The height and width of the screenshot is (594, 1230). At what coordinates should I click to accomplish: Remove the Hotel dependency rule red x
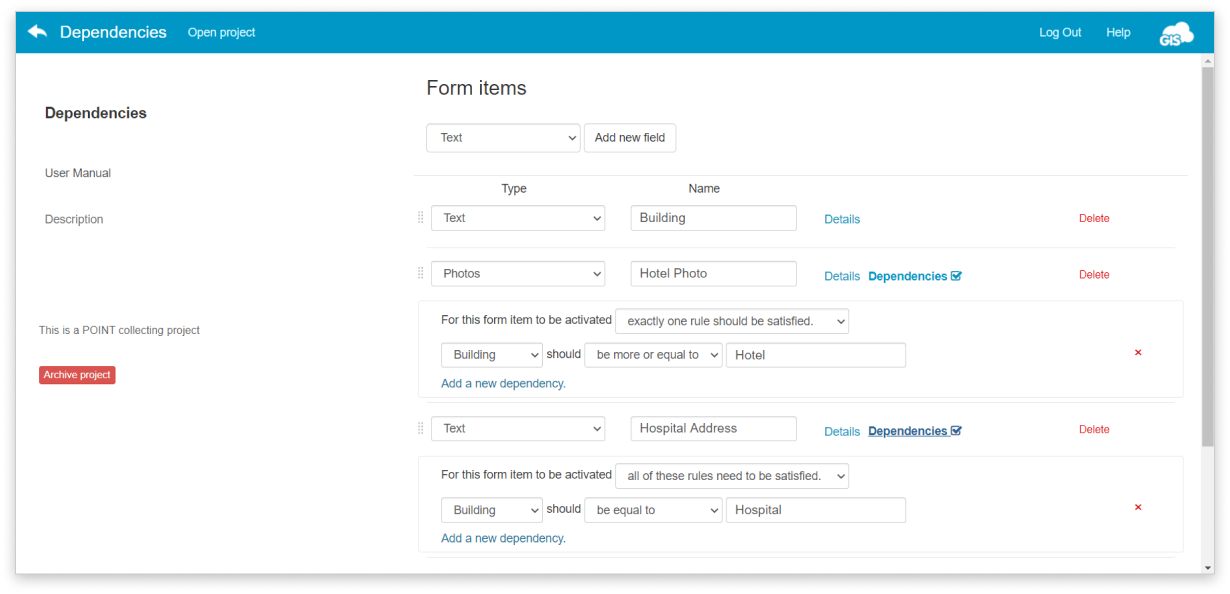1138,353
